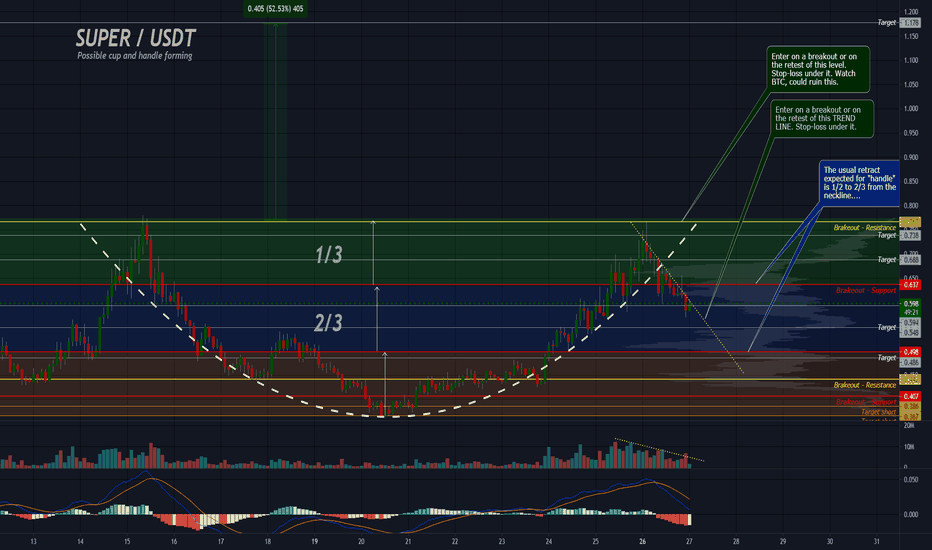Click the 20 date on time axis
This screenshot has height=550, width=932.
[361, 542]
